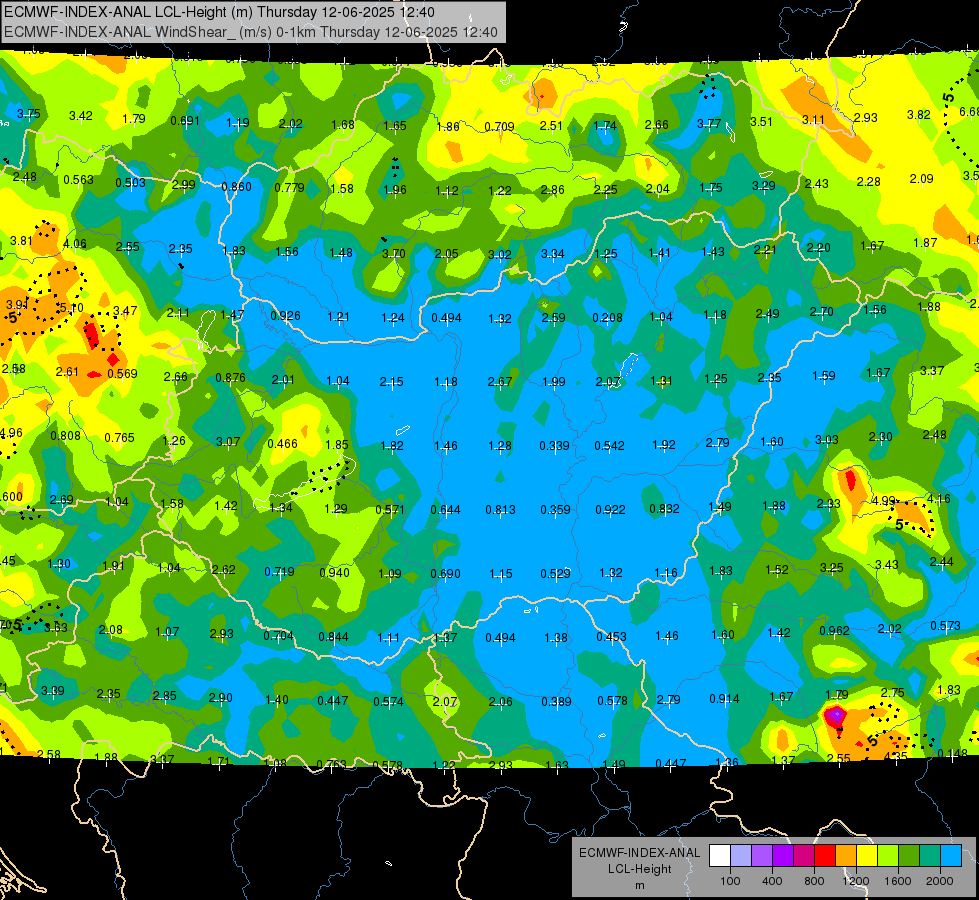Click the wind shear value 0.844
The height and width of the screenshot is (900, 979).
pos(333,636)
